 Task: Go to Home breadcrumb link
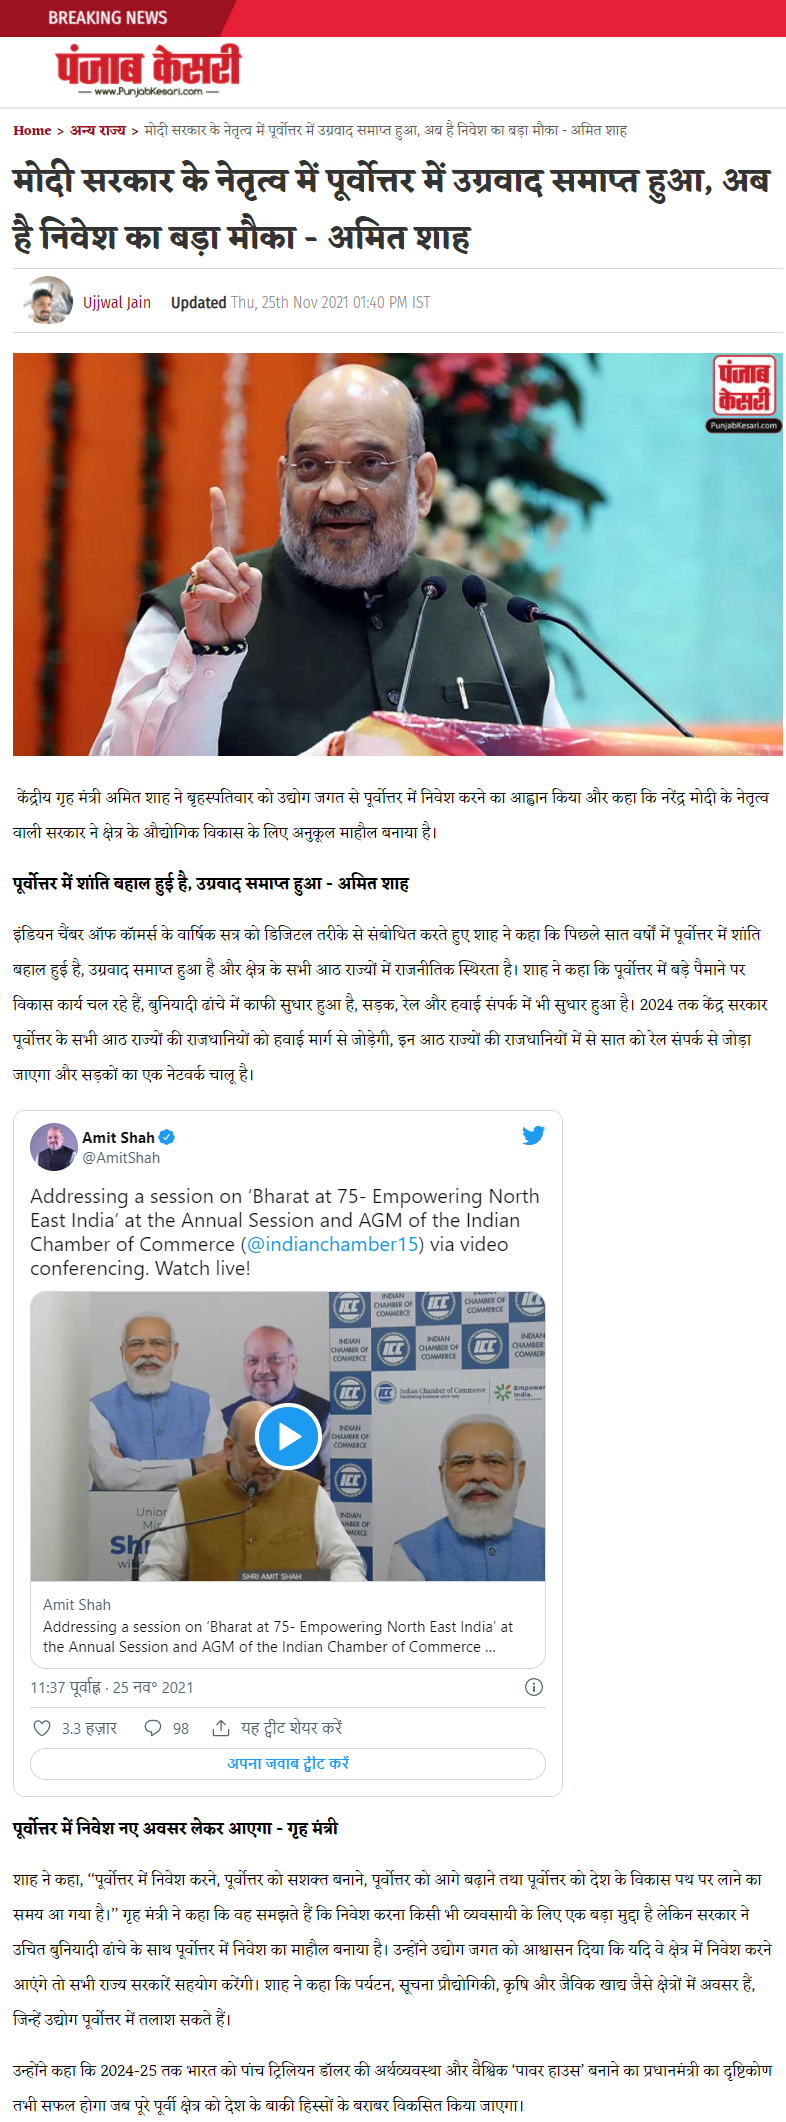(32, 131)
